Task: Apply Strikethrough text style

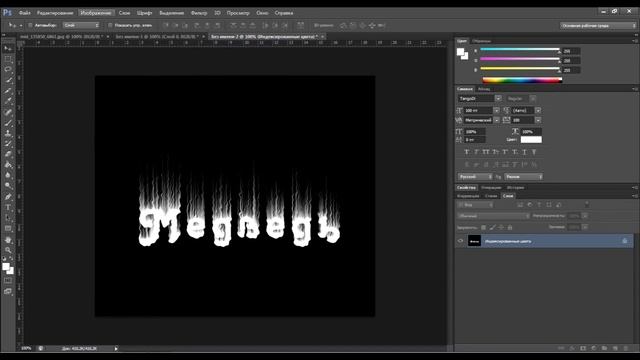Action: tap(534, 152)
